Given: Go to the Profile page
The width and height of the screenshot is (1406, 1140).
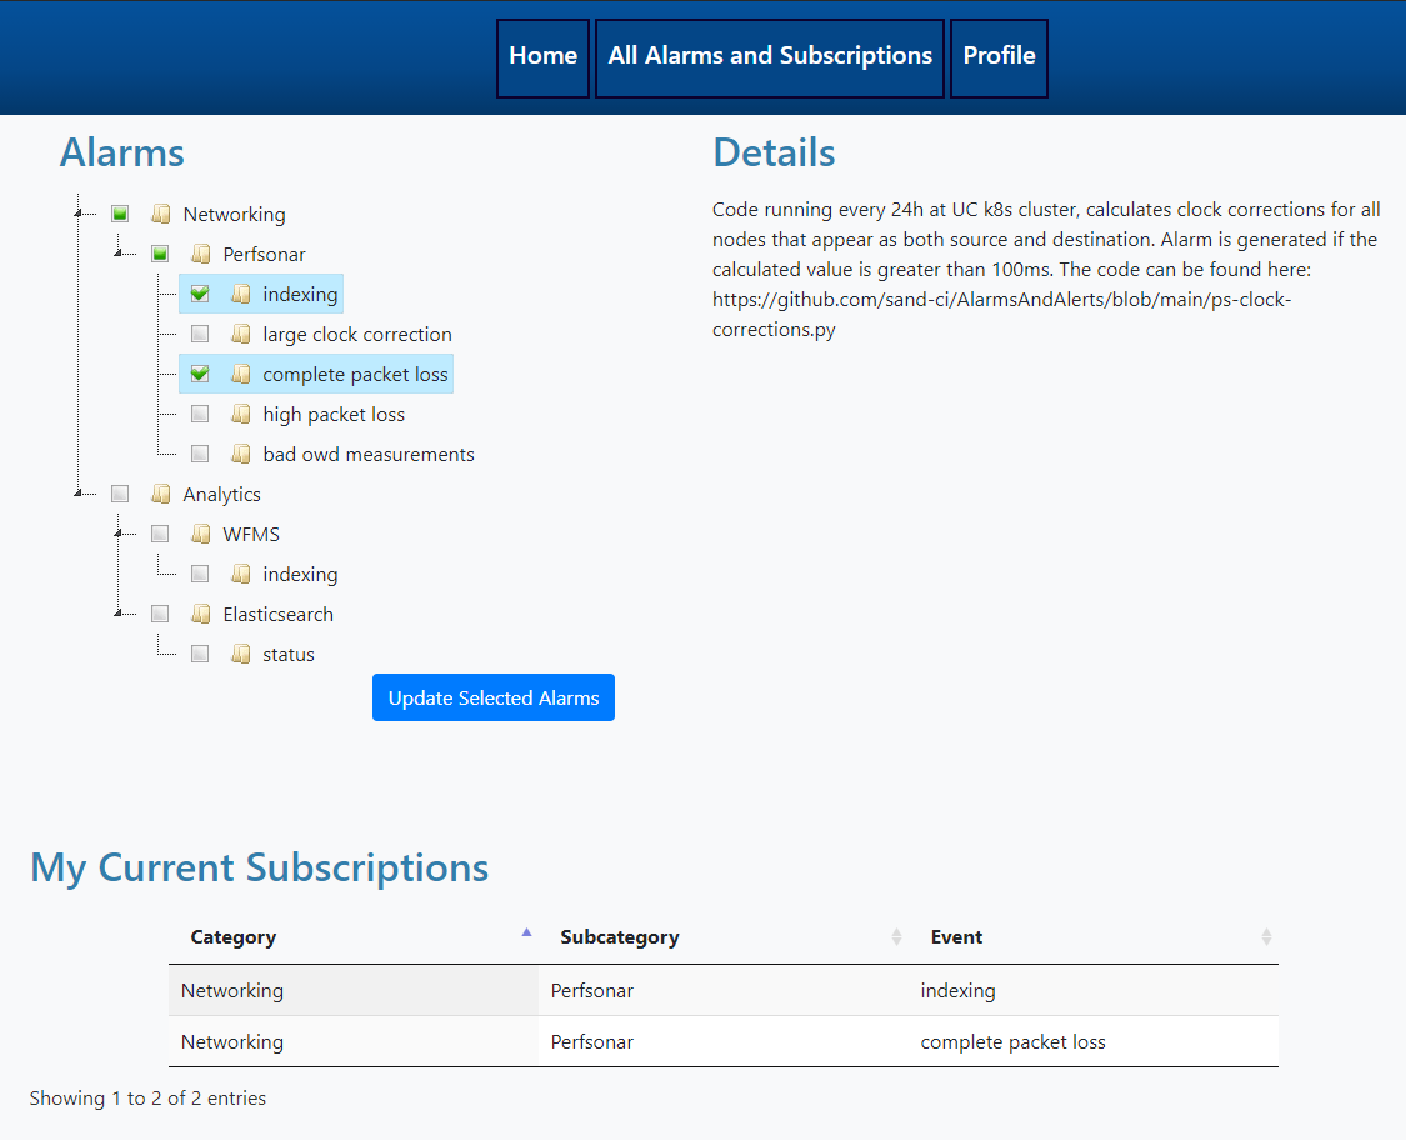Looking at the screenshot, I should coord(998,57).
